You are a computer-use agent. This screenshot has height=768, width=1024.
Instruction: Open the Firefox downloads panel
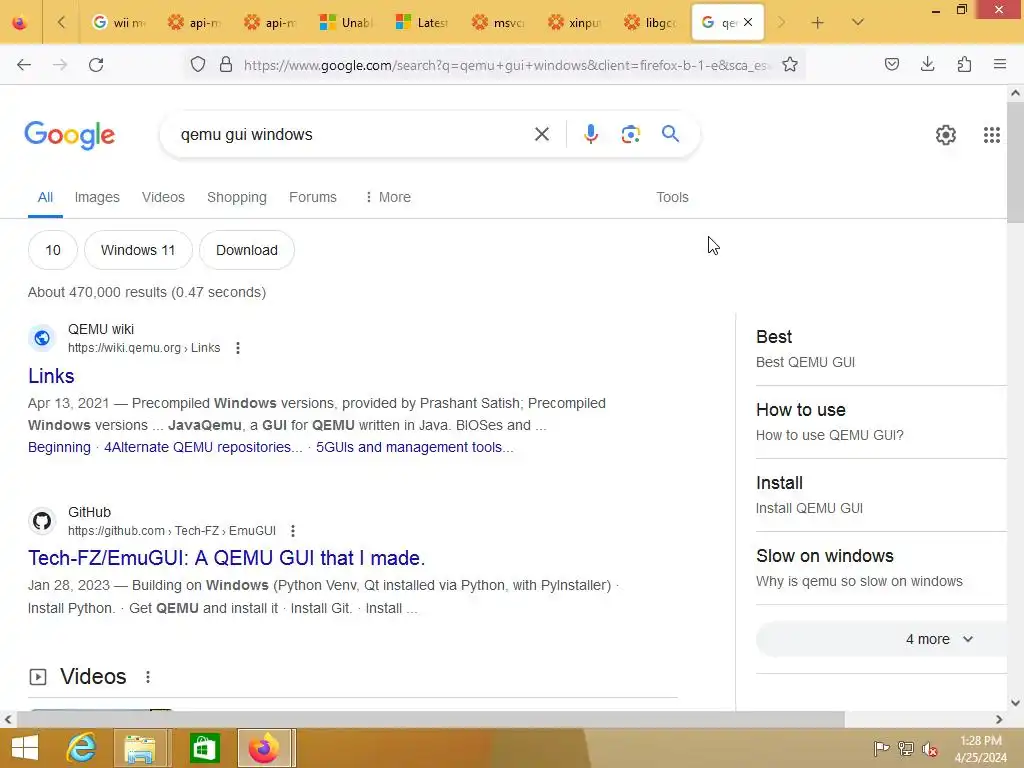click(927, 64)
